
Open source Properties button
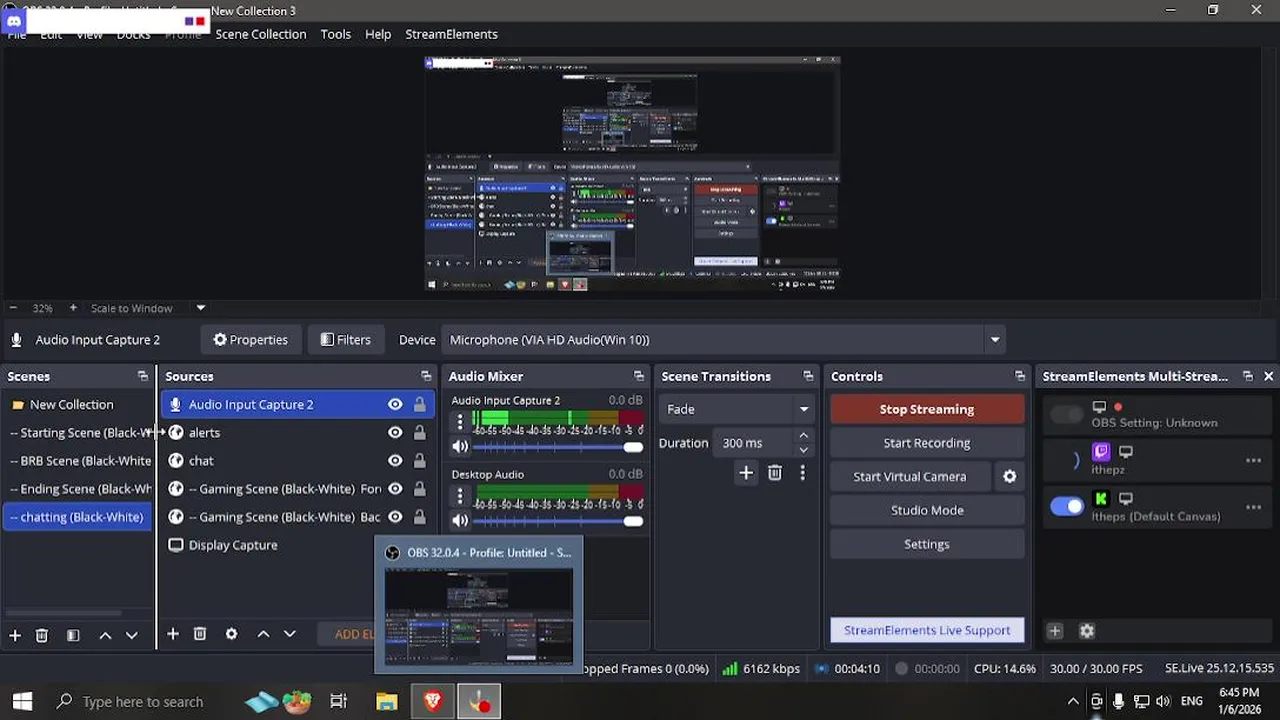[250, 340]
